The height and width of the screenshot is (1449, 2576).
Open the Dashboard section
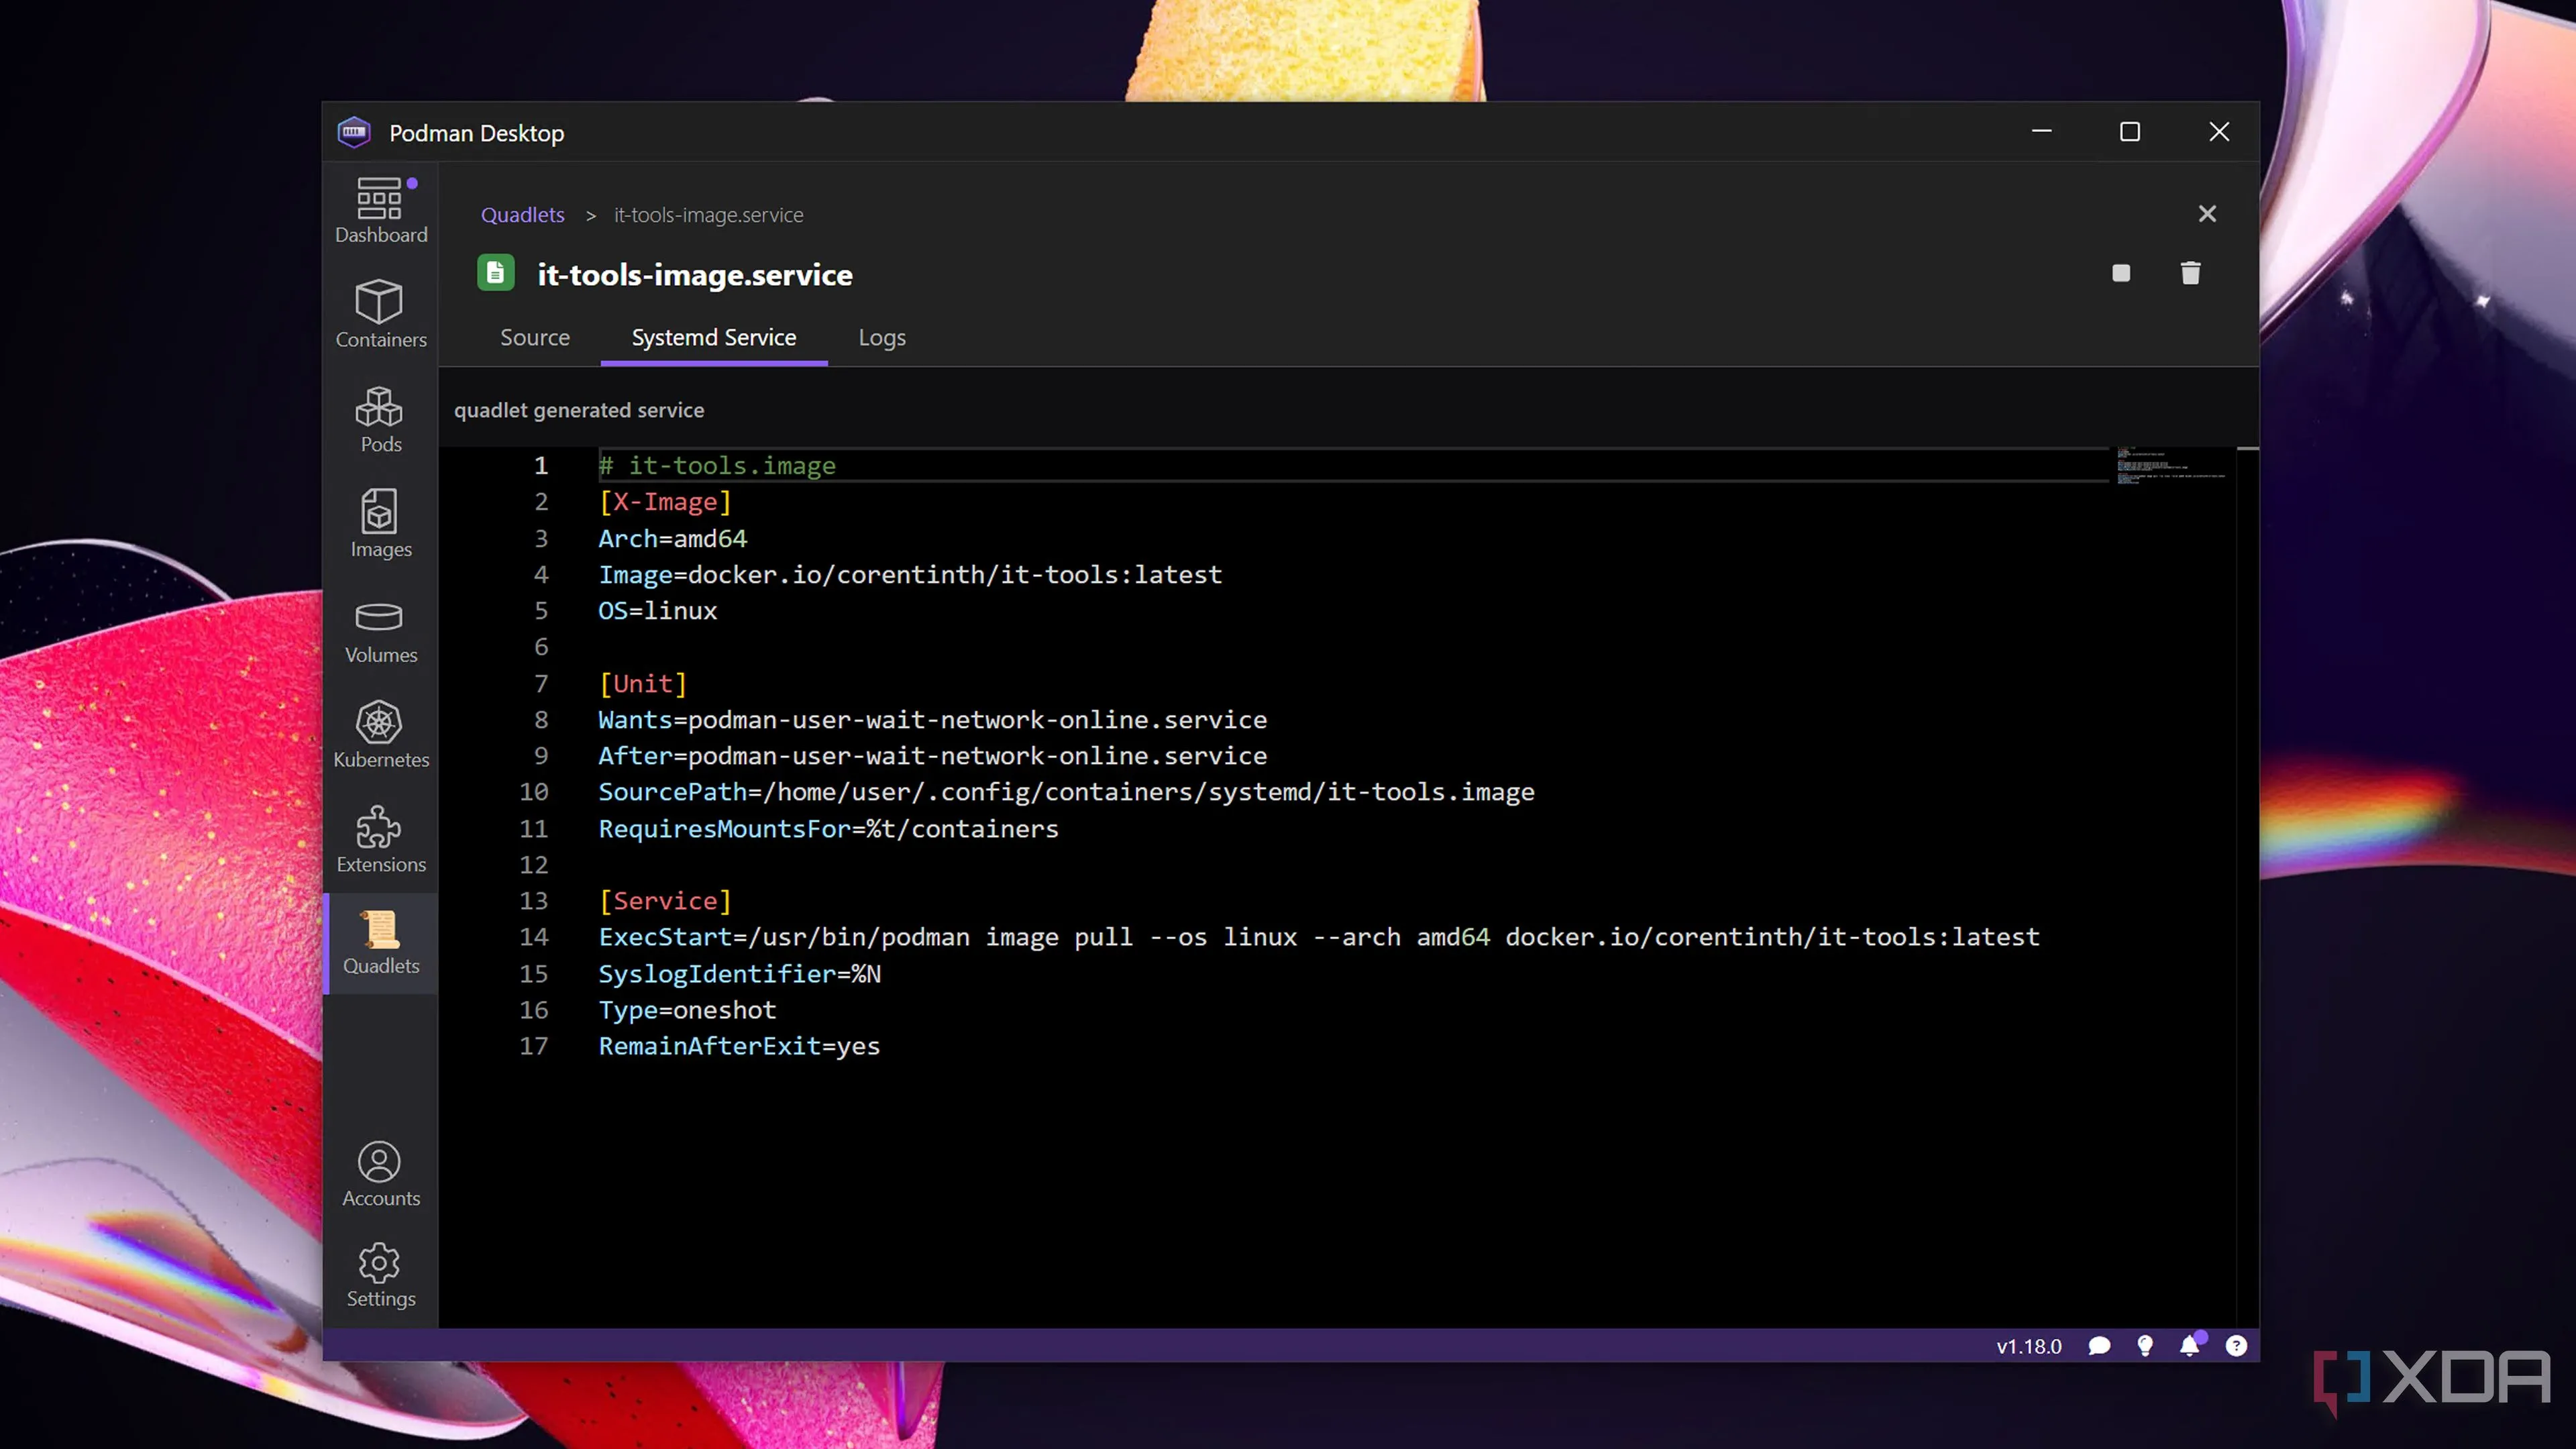click(x=380, y=210)
